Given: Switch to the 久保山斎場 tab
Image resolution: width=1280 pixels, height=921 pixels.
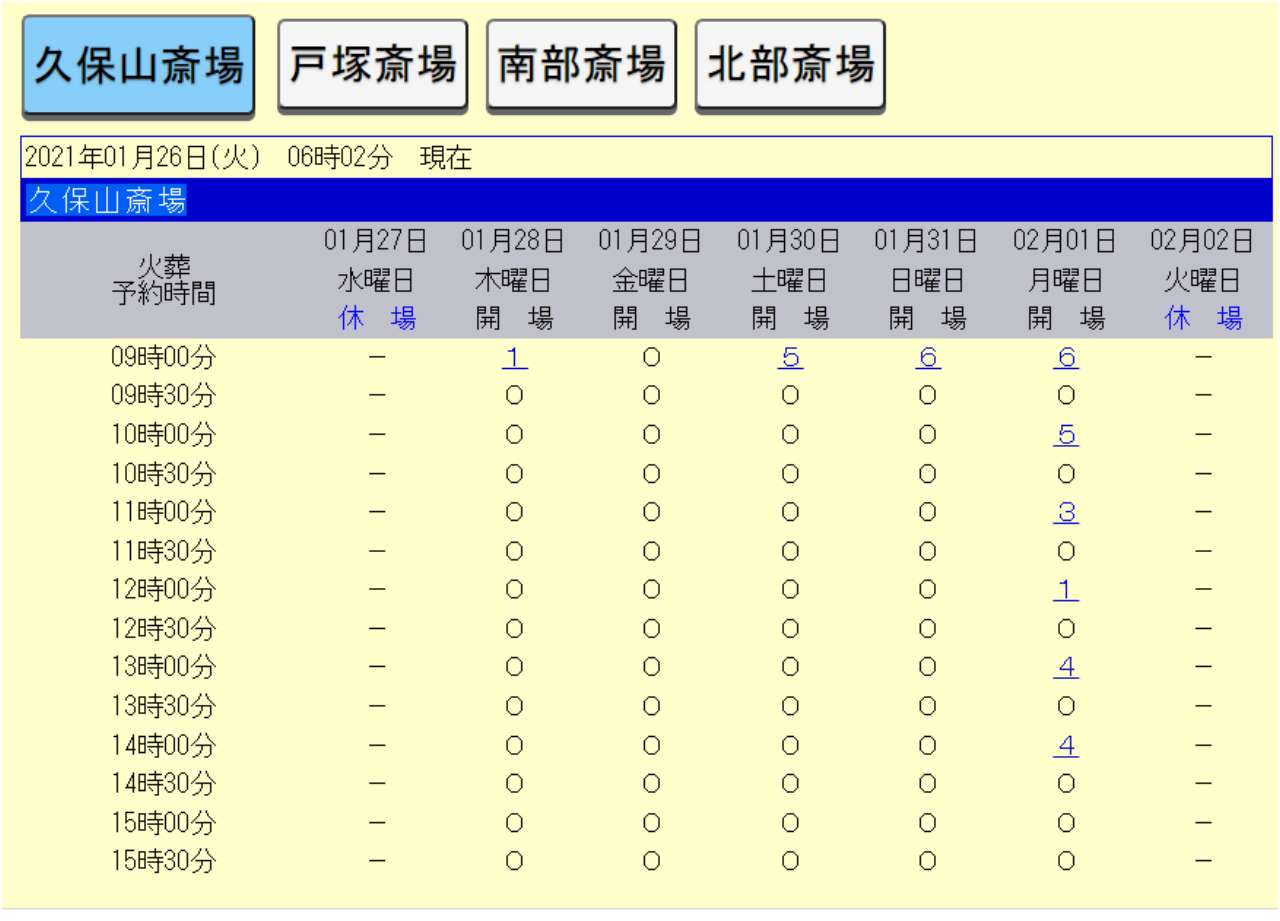Looking at the screenshot, I should coord(138,66).
